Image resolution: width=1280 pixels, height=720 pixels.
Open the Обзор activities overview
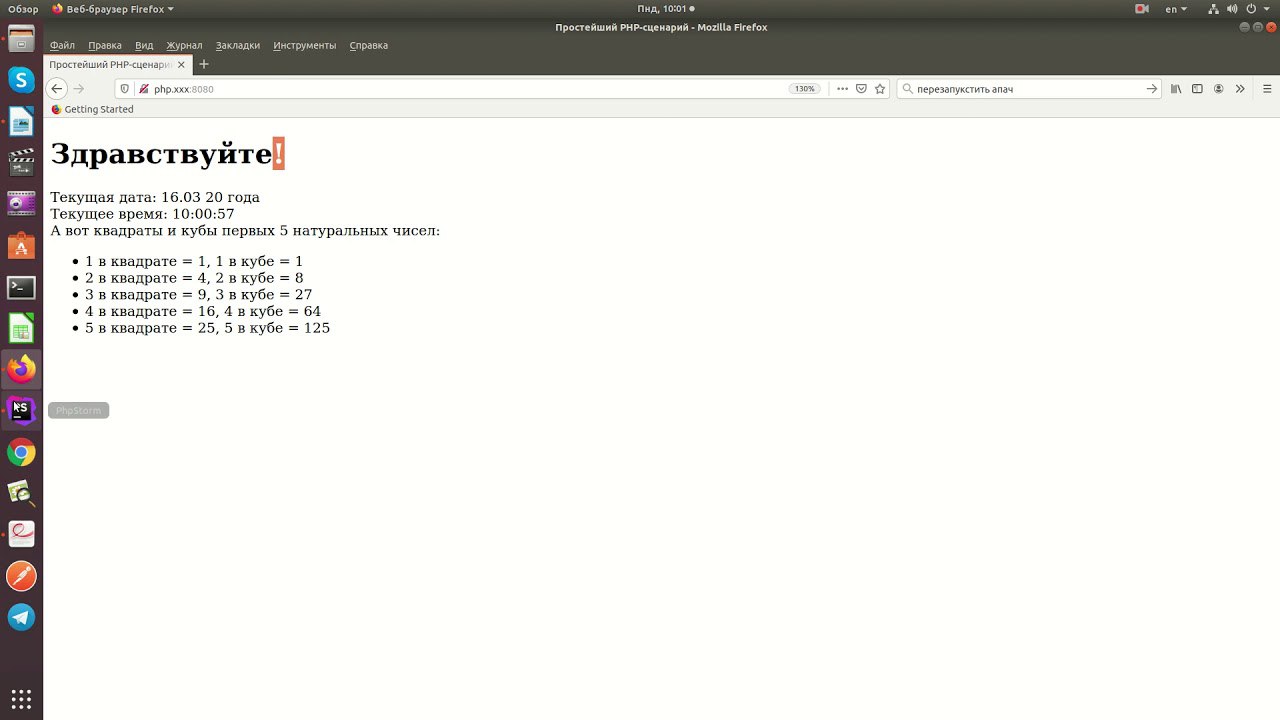[23, 9]
